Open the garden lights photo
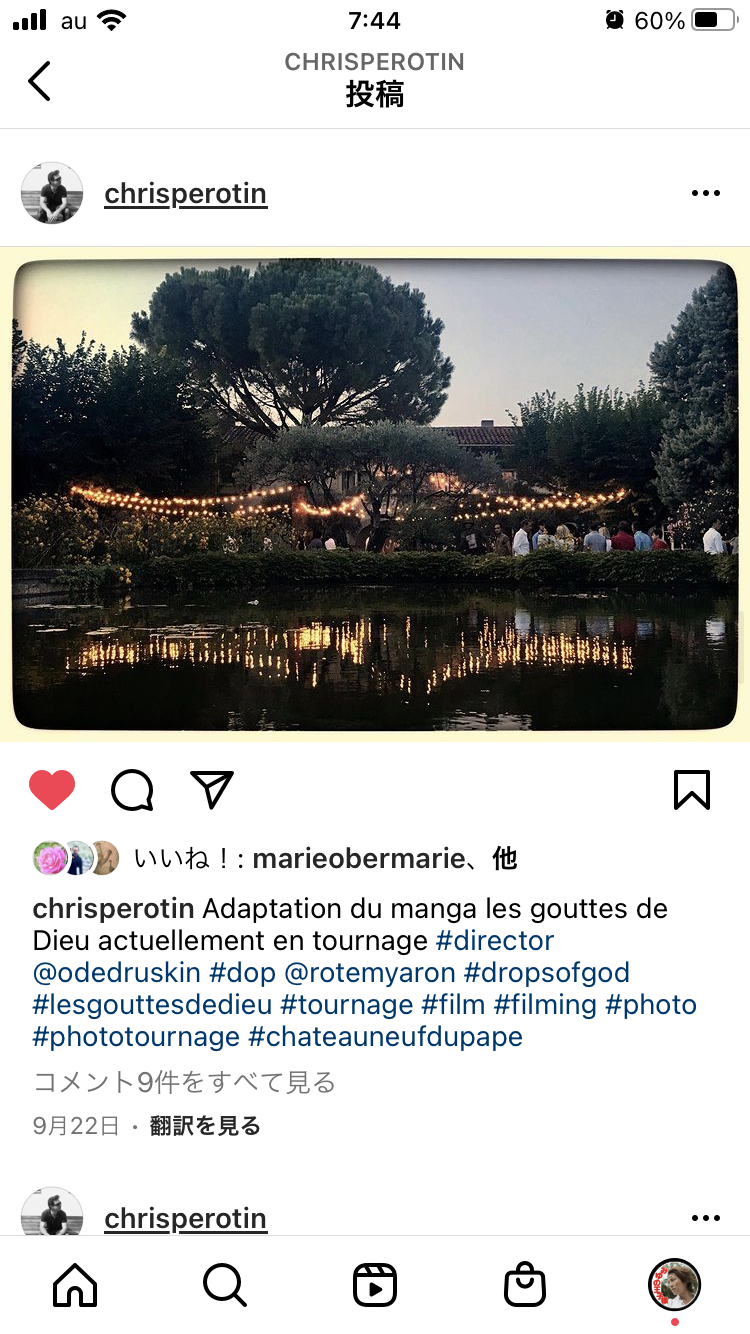 coord(375,494)
